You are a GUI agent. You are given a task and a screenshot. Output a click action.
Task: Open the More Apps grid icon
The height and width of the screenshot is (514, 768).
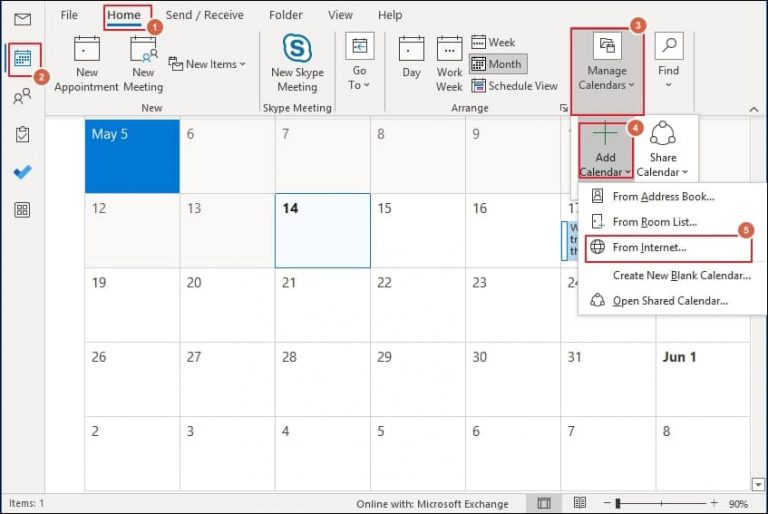tap(23, 210)
